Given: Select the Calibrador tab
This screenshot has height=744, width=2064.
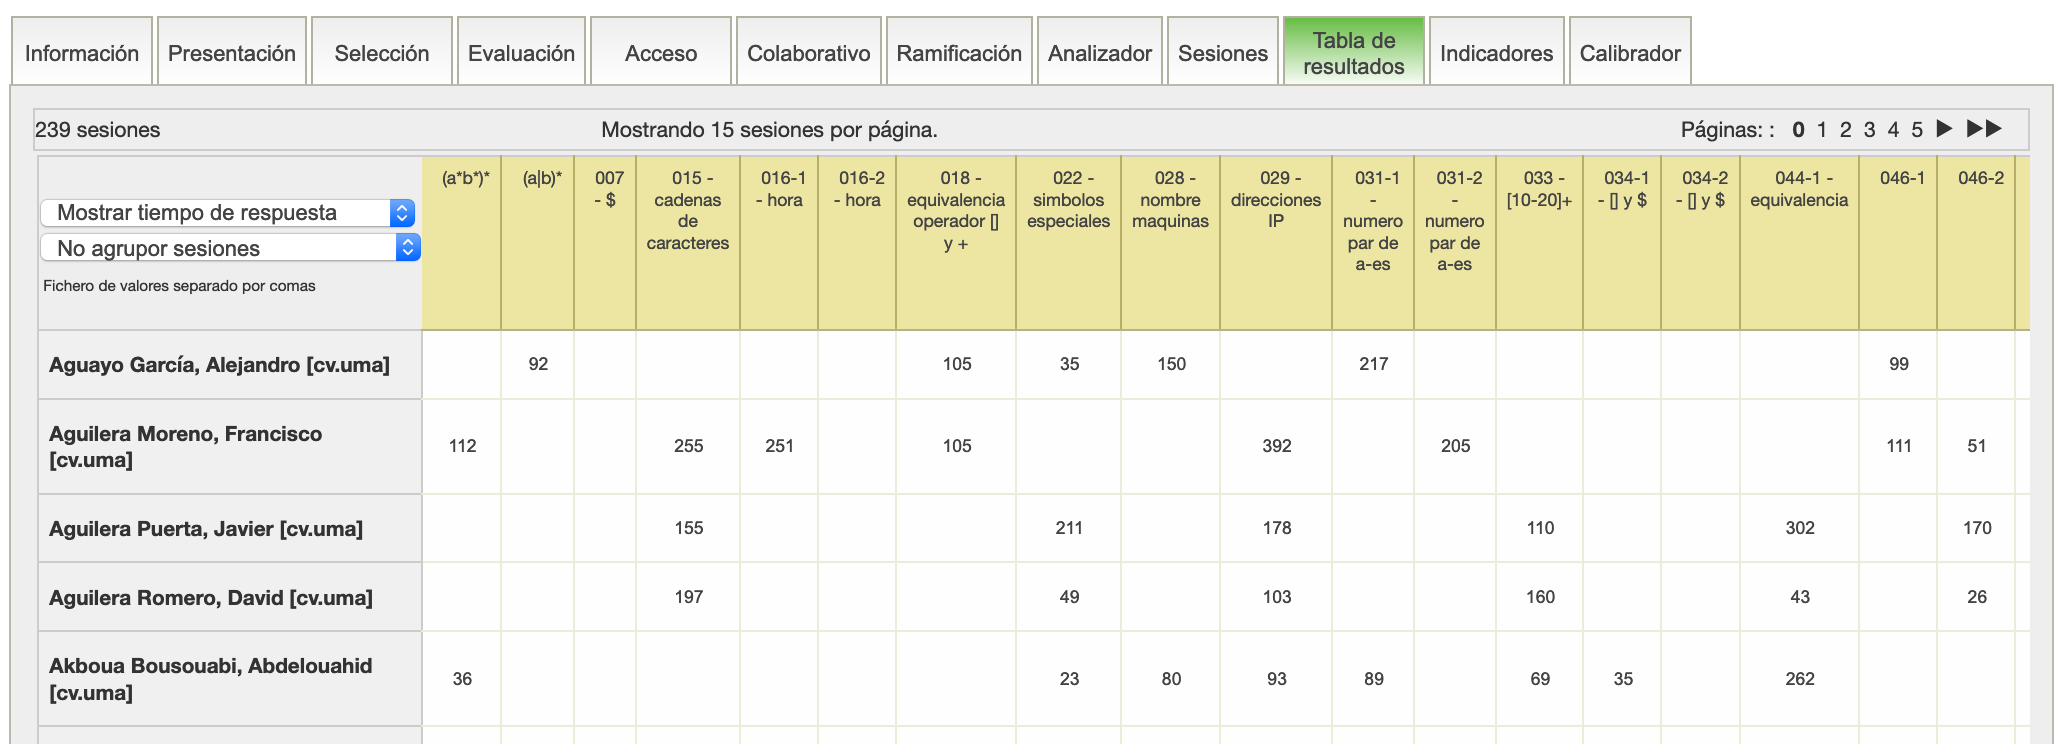Looking at the screenshot, I should point(1629,53).
